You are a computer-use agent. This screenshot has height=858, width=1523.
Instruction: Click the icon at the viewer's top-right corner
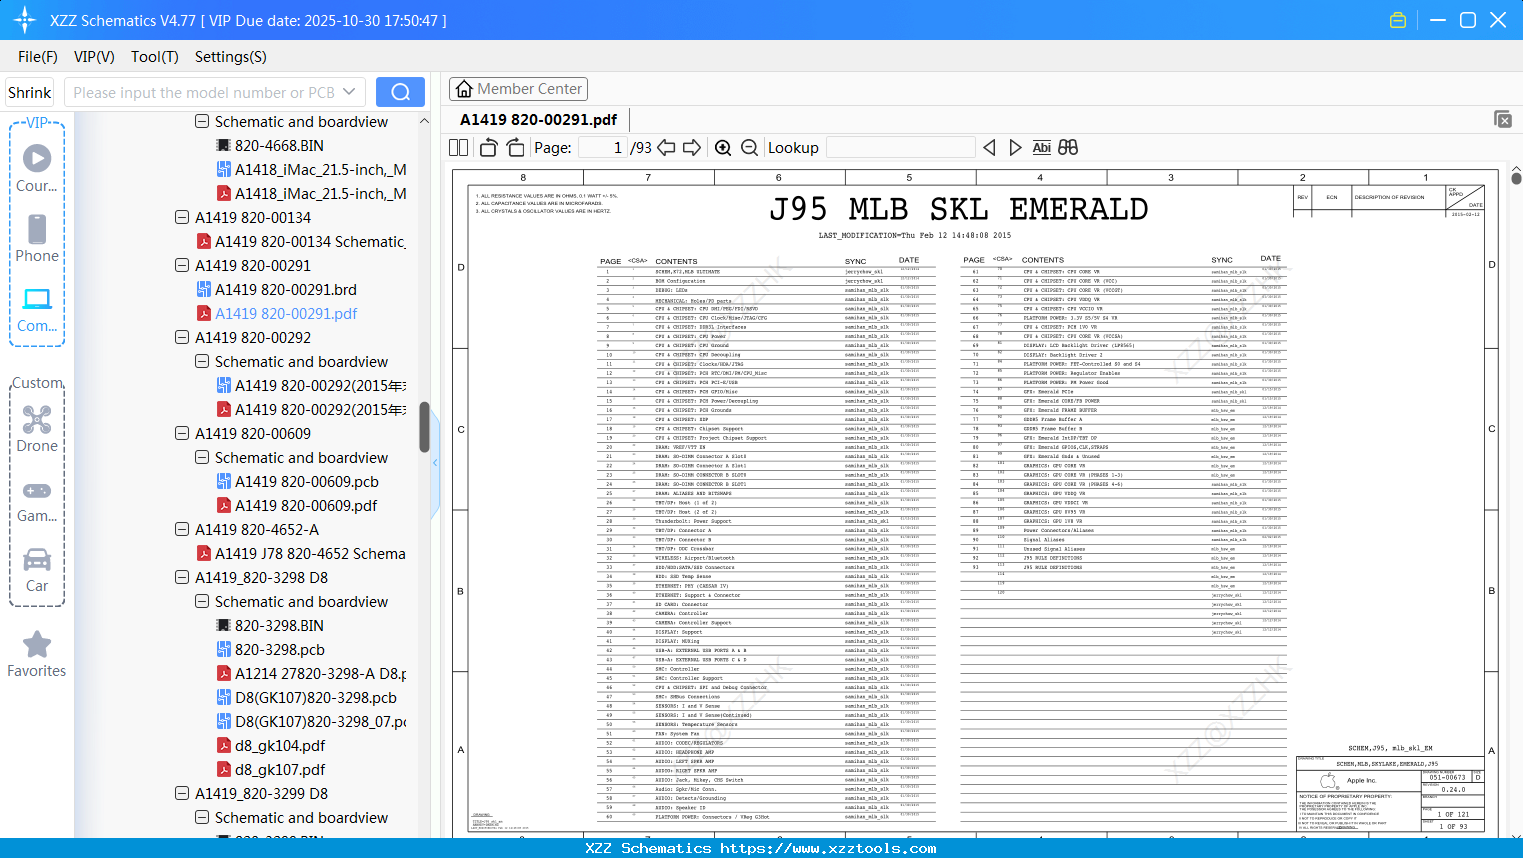point(1503,119)
